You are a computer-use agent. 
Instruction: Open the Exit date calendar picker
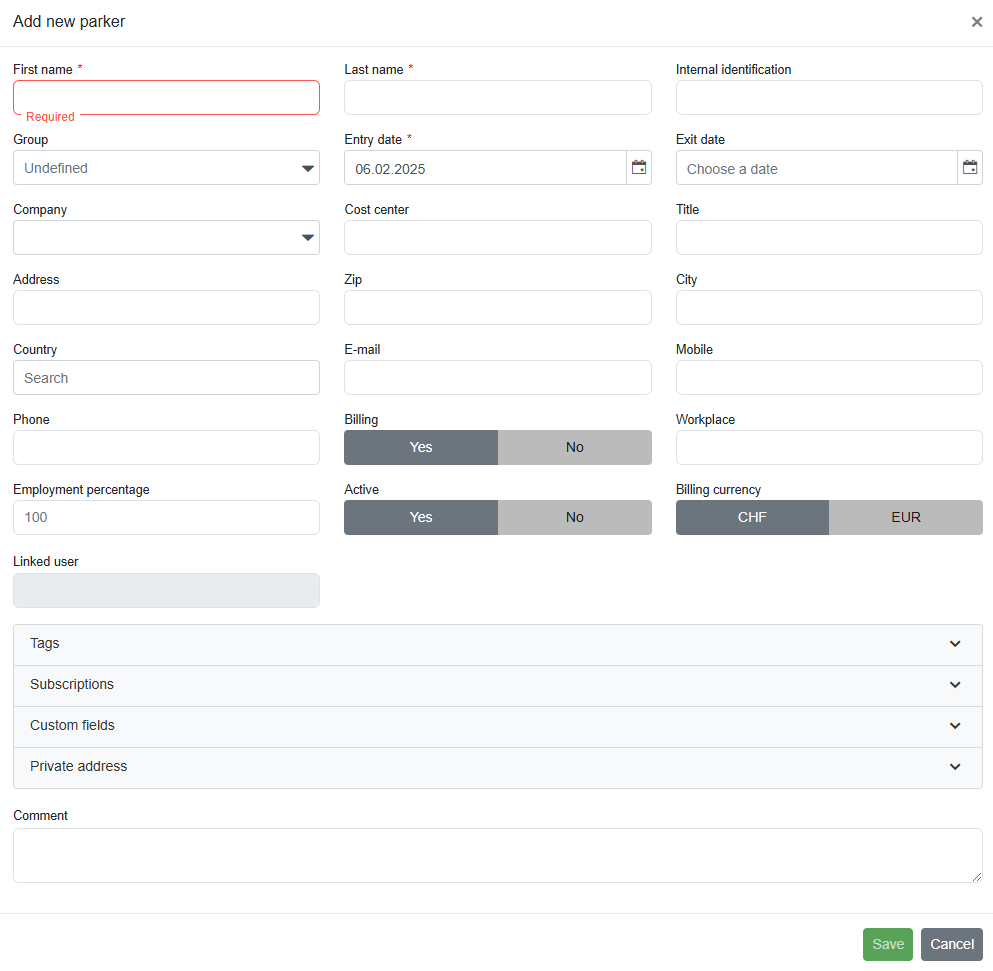pyautogui.click(x=970, y=168)
